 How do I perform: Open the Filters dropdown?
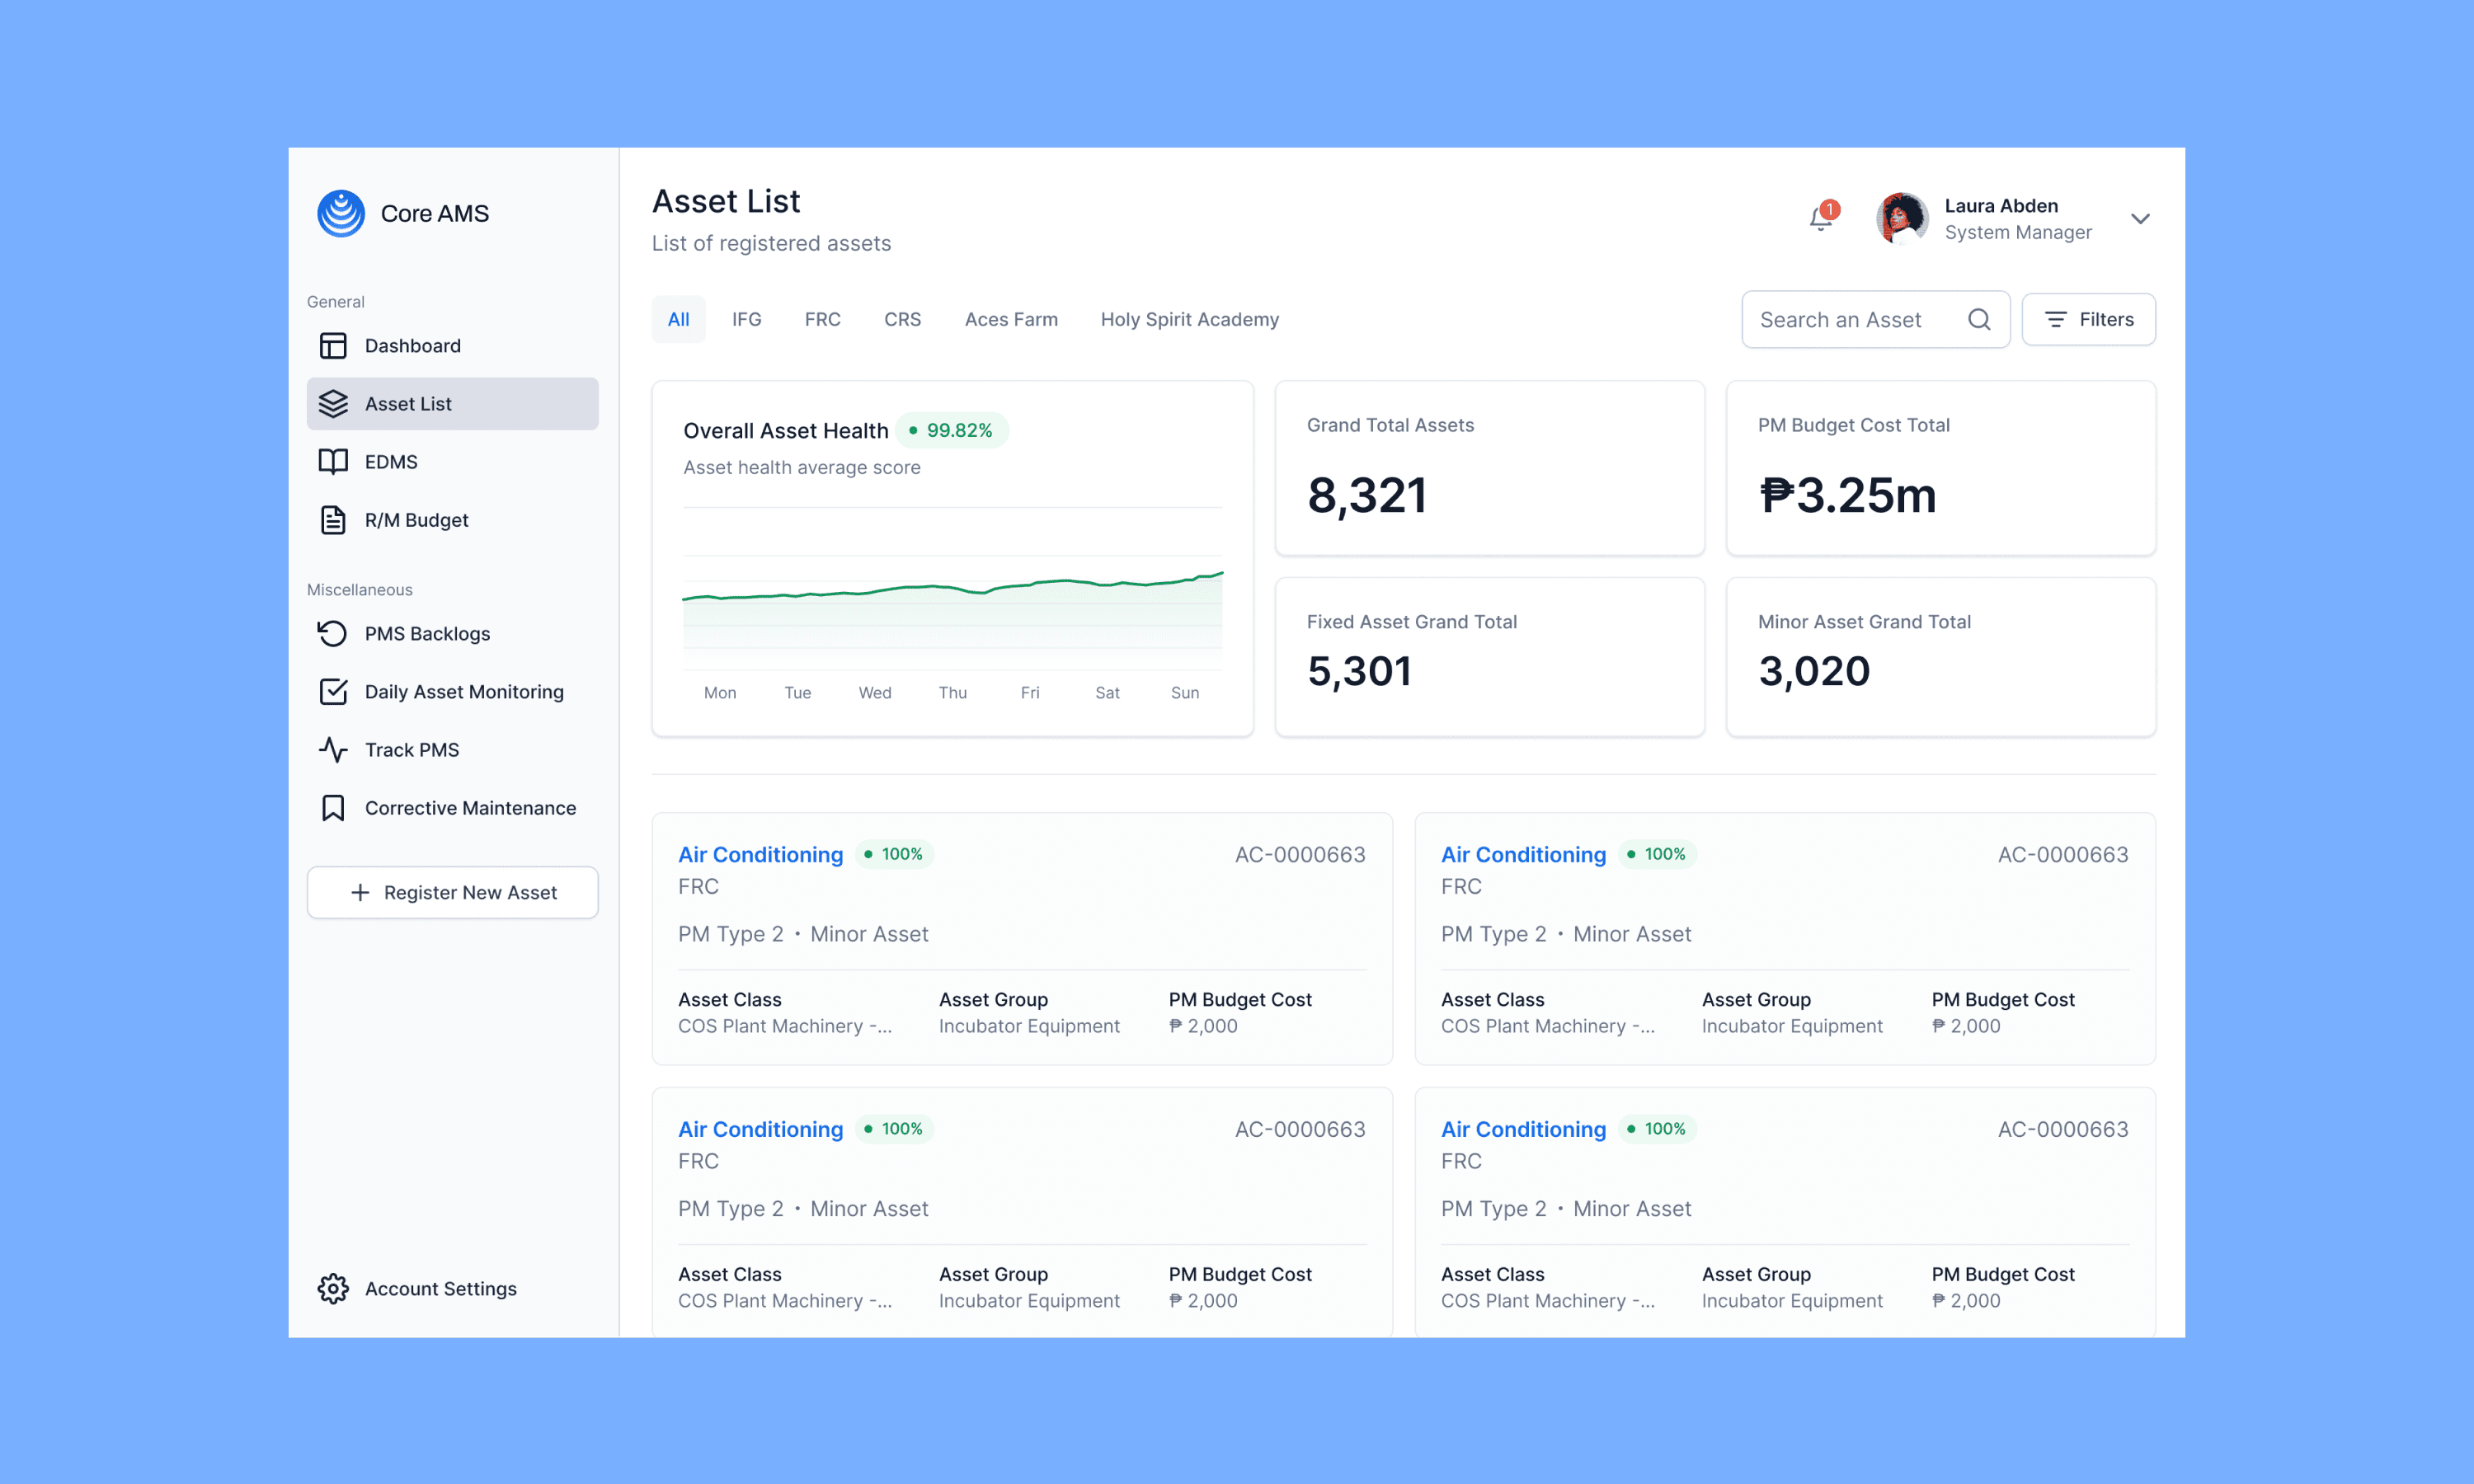(2088, 320)
